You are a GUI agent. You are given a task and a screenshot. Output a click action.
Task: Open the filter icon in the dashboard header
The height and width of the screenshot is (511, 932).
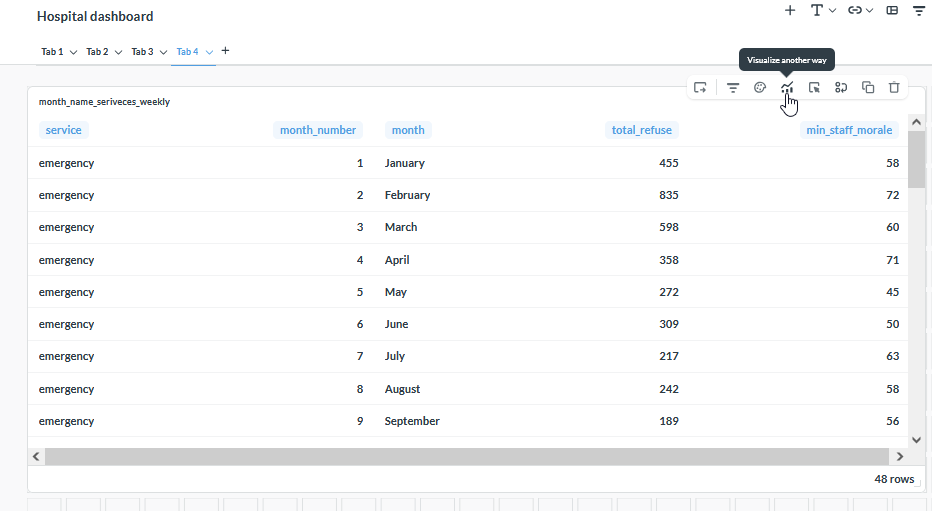tap(919, 10)
